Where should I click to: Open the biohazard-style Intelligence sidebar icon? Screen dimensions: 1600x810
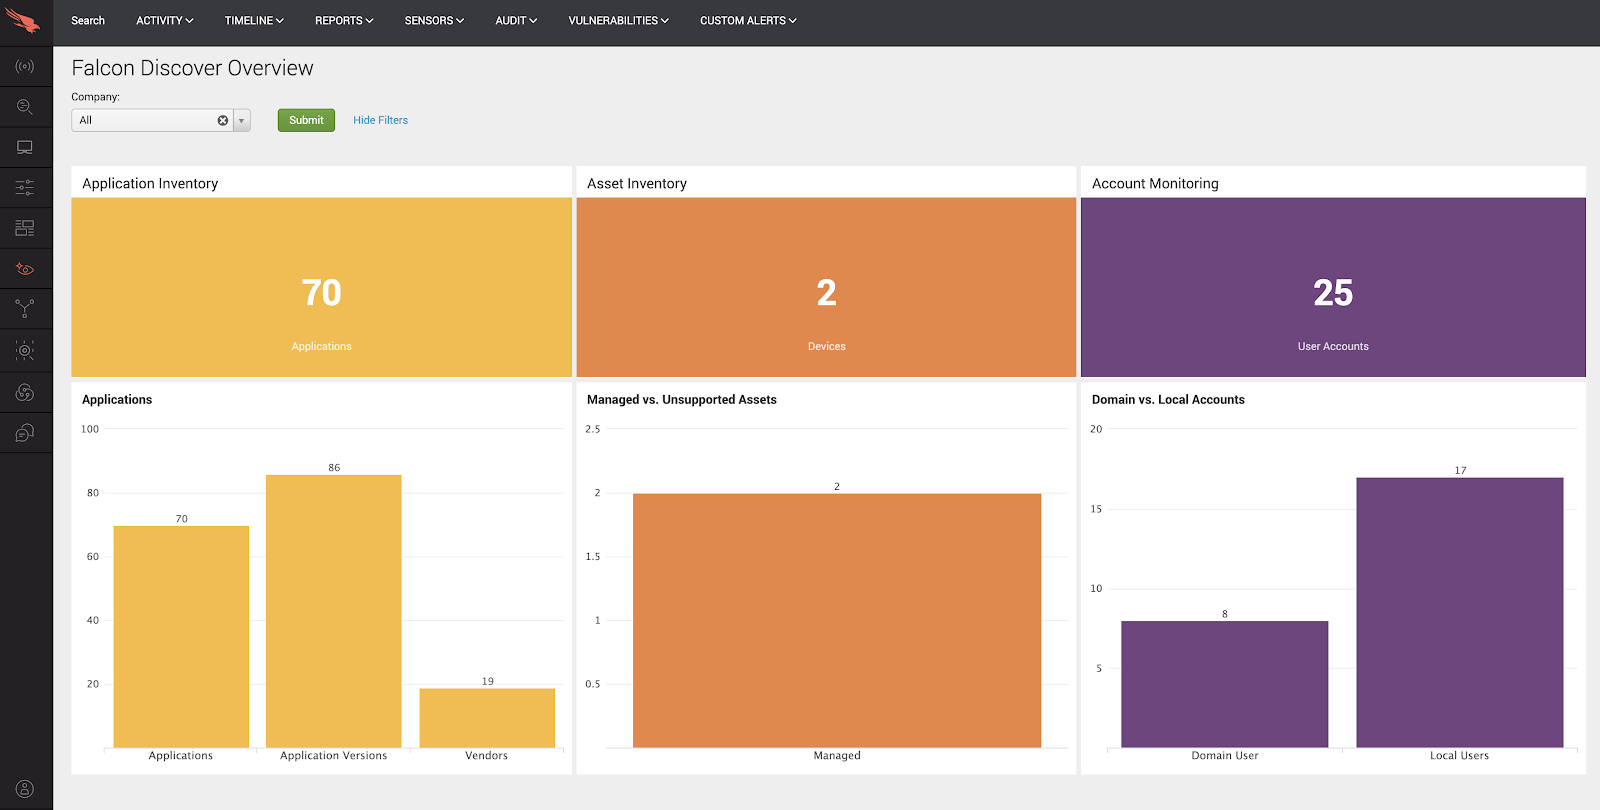(x=25, y=392)
